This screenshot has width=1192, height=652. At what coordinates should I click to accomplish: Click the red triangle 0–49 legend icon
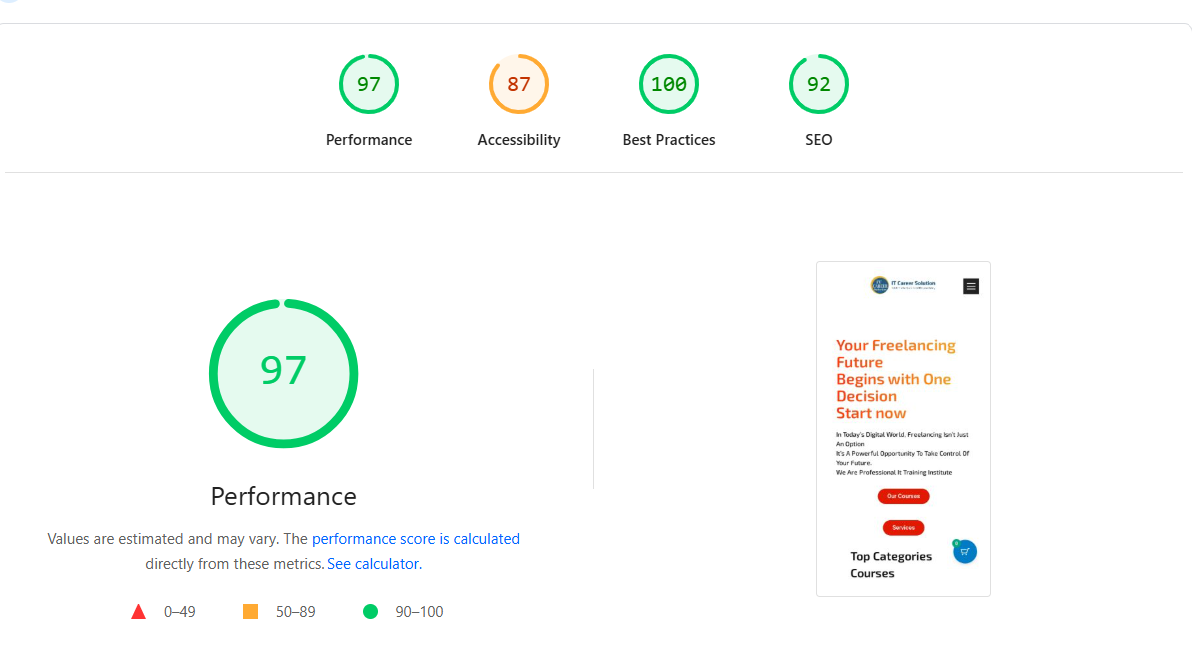coord(138,611)
